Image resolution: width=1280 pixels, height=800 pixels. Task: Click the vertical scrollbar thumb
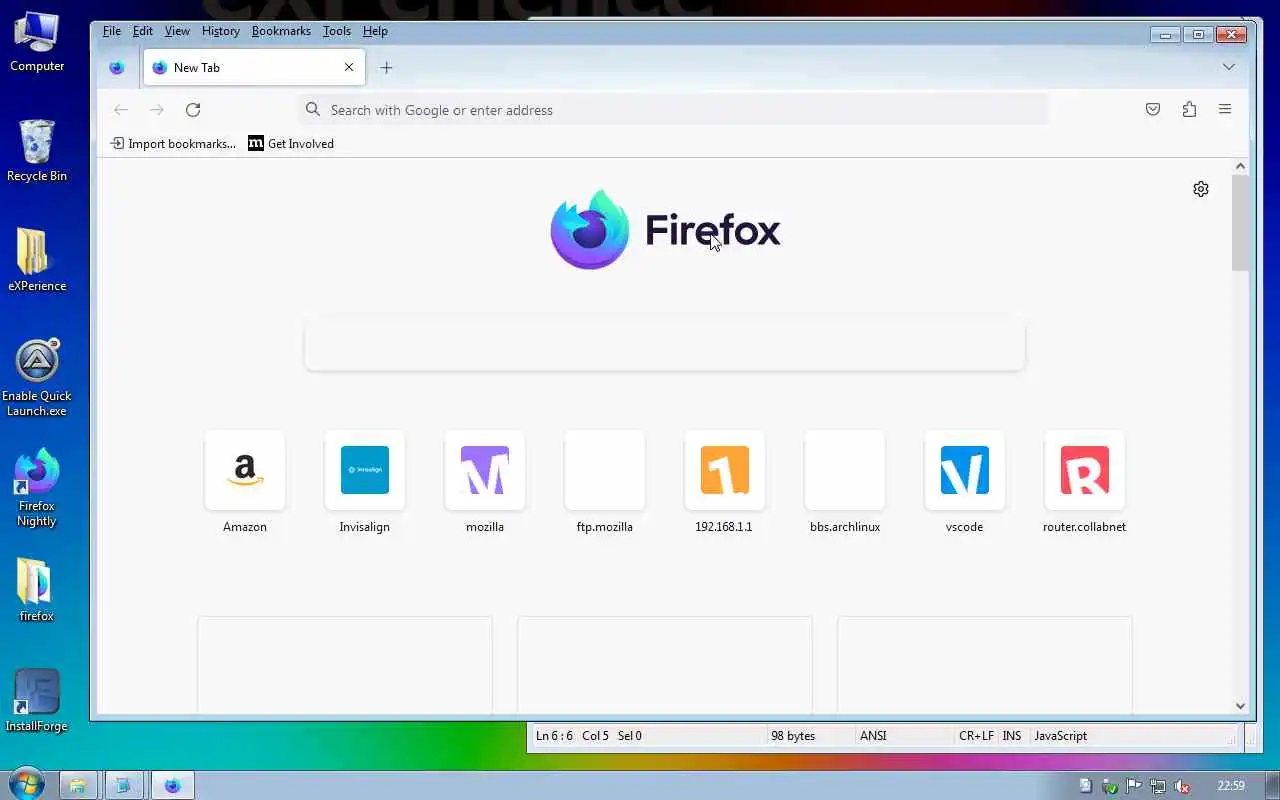pos(1241,222)
